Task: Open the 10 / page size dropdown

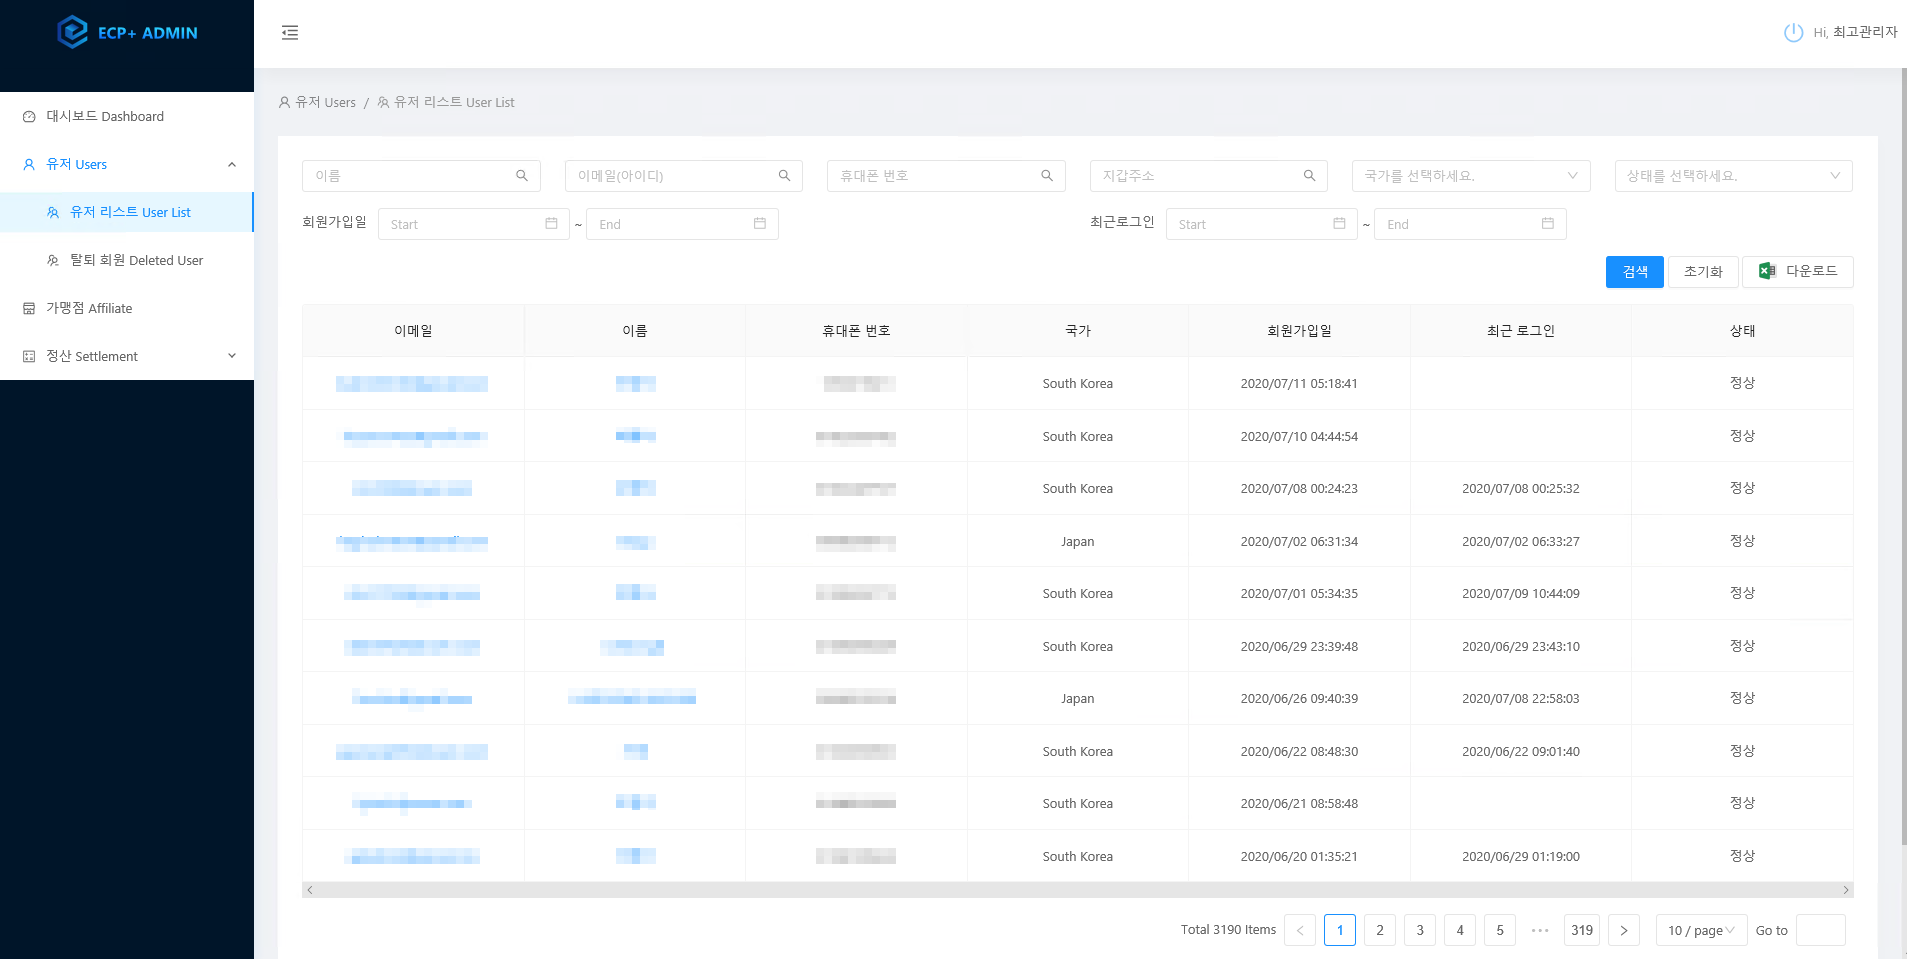Action: pos(1701,930)
